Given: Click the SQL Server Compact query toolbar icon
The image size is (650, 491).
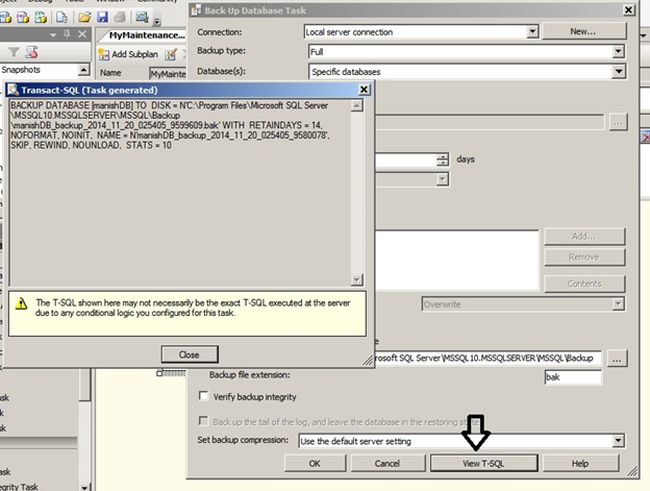Looking at the screenshot, I should click(62, 17).
